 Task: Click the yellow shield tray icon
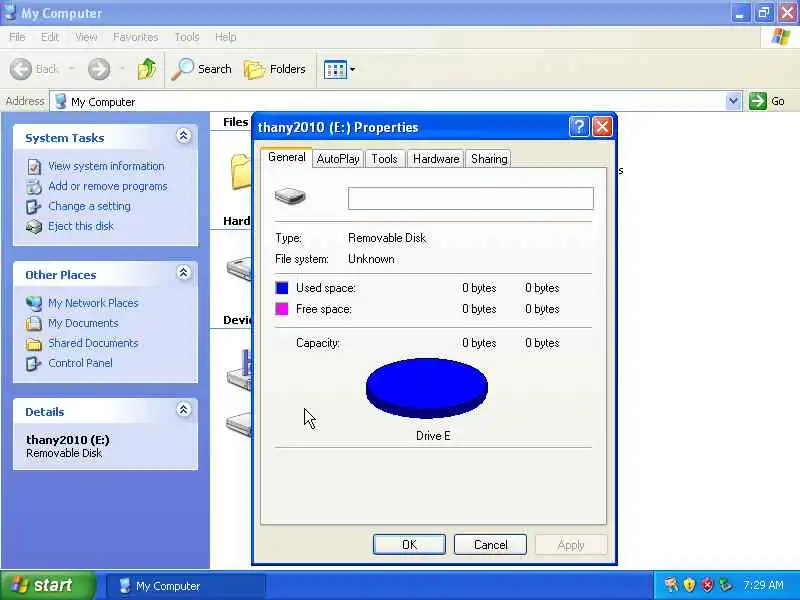[689, 585]
